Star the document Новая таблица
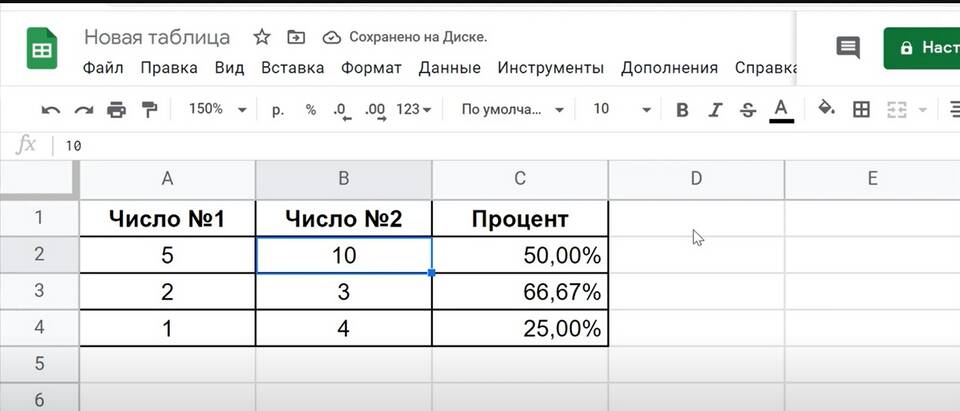The image size is (960, 411). (x=262, y=37)
